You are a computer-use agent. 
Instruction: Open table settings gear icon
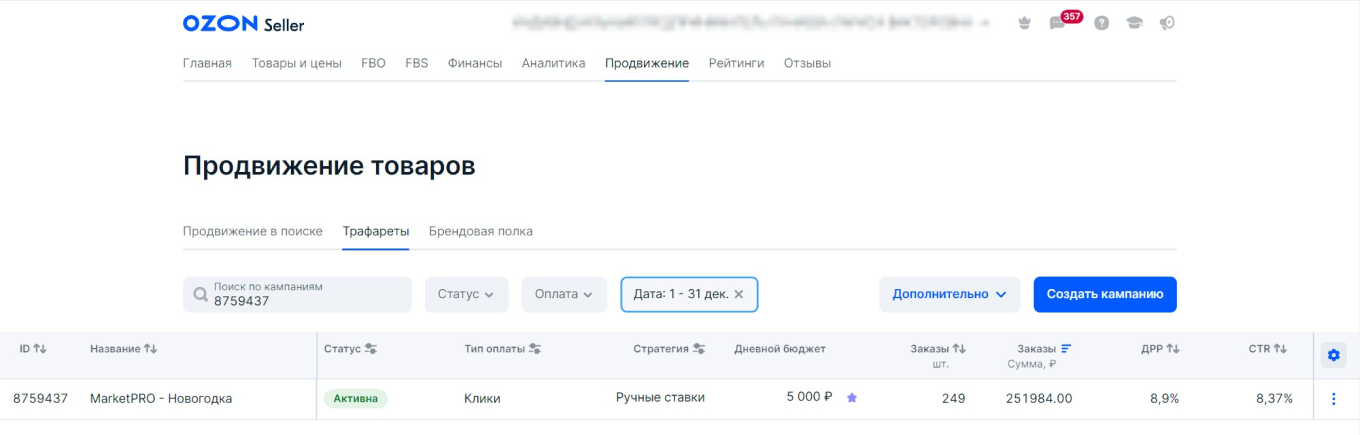click(x=1333, y=354)
